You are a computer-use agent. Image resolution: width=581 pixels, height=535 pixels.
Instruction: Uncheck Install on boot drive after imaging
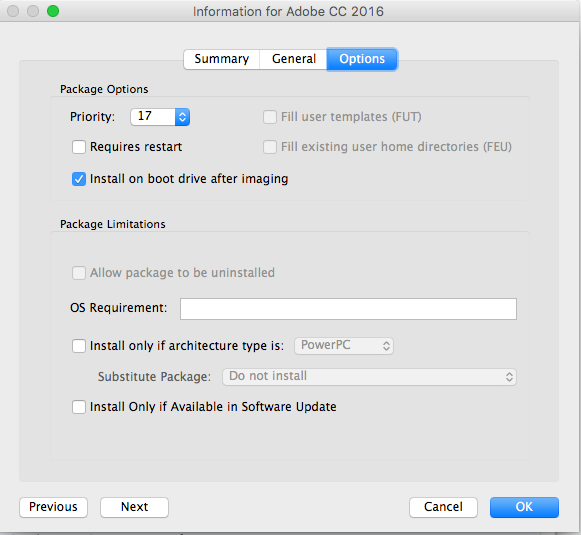tap(79, 179)
